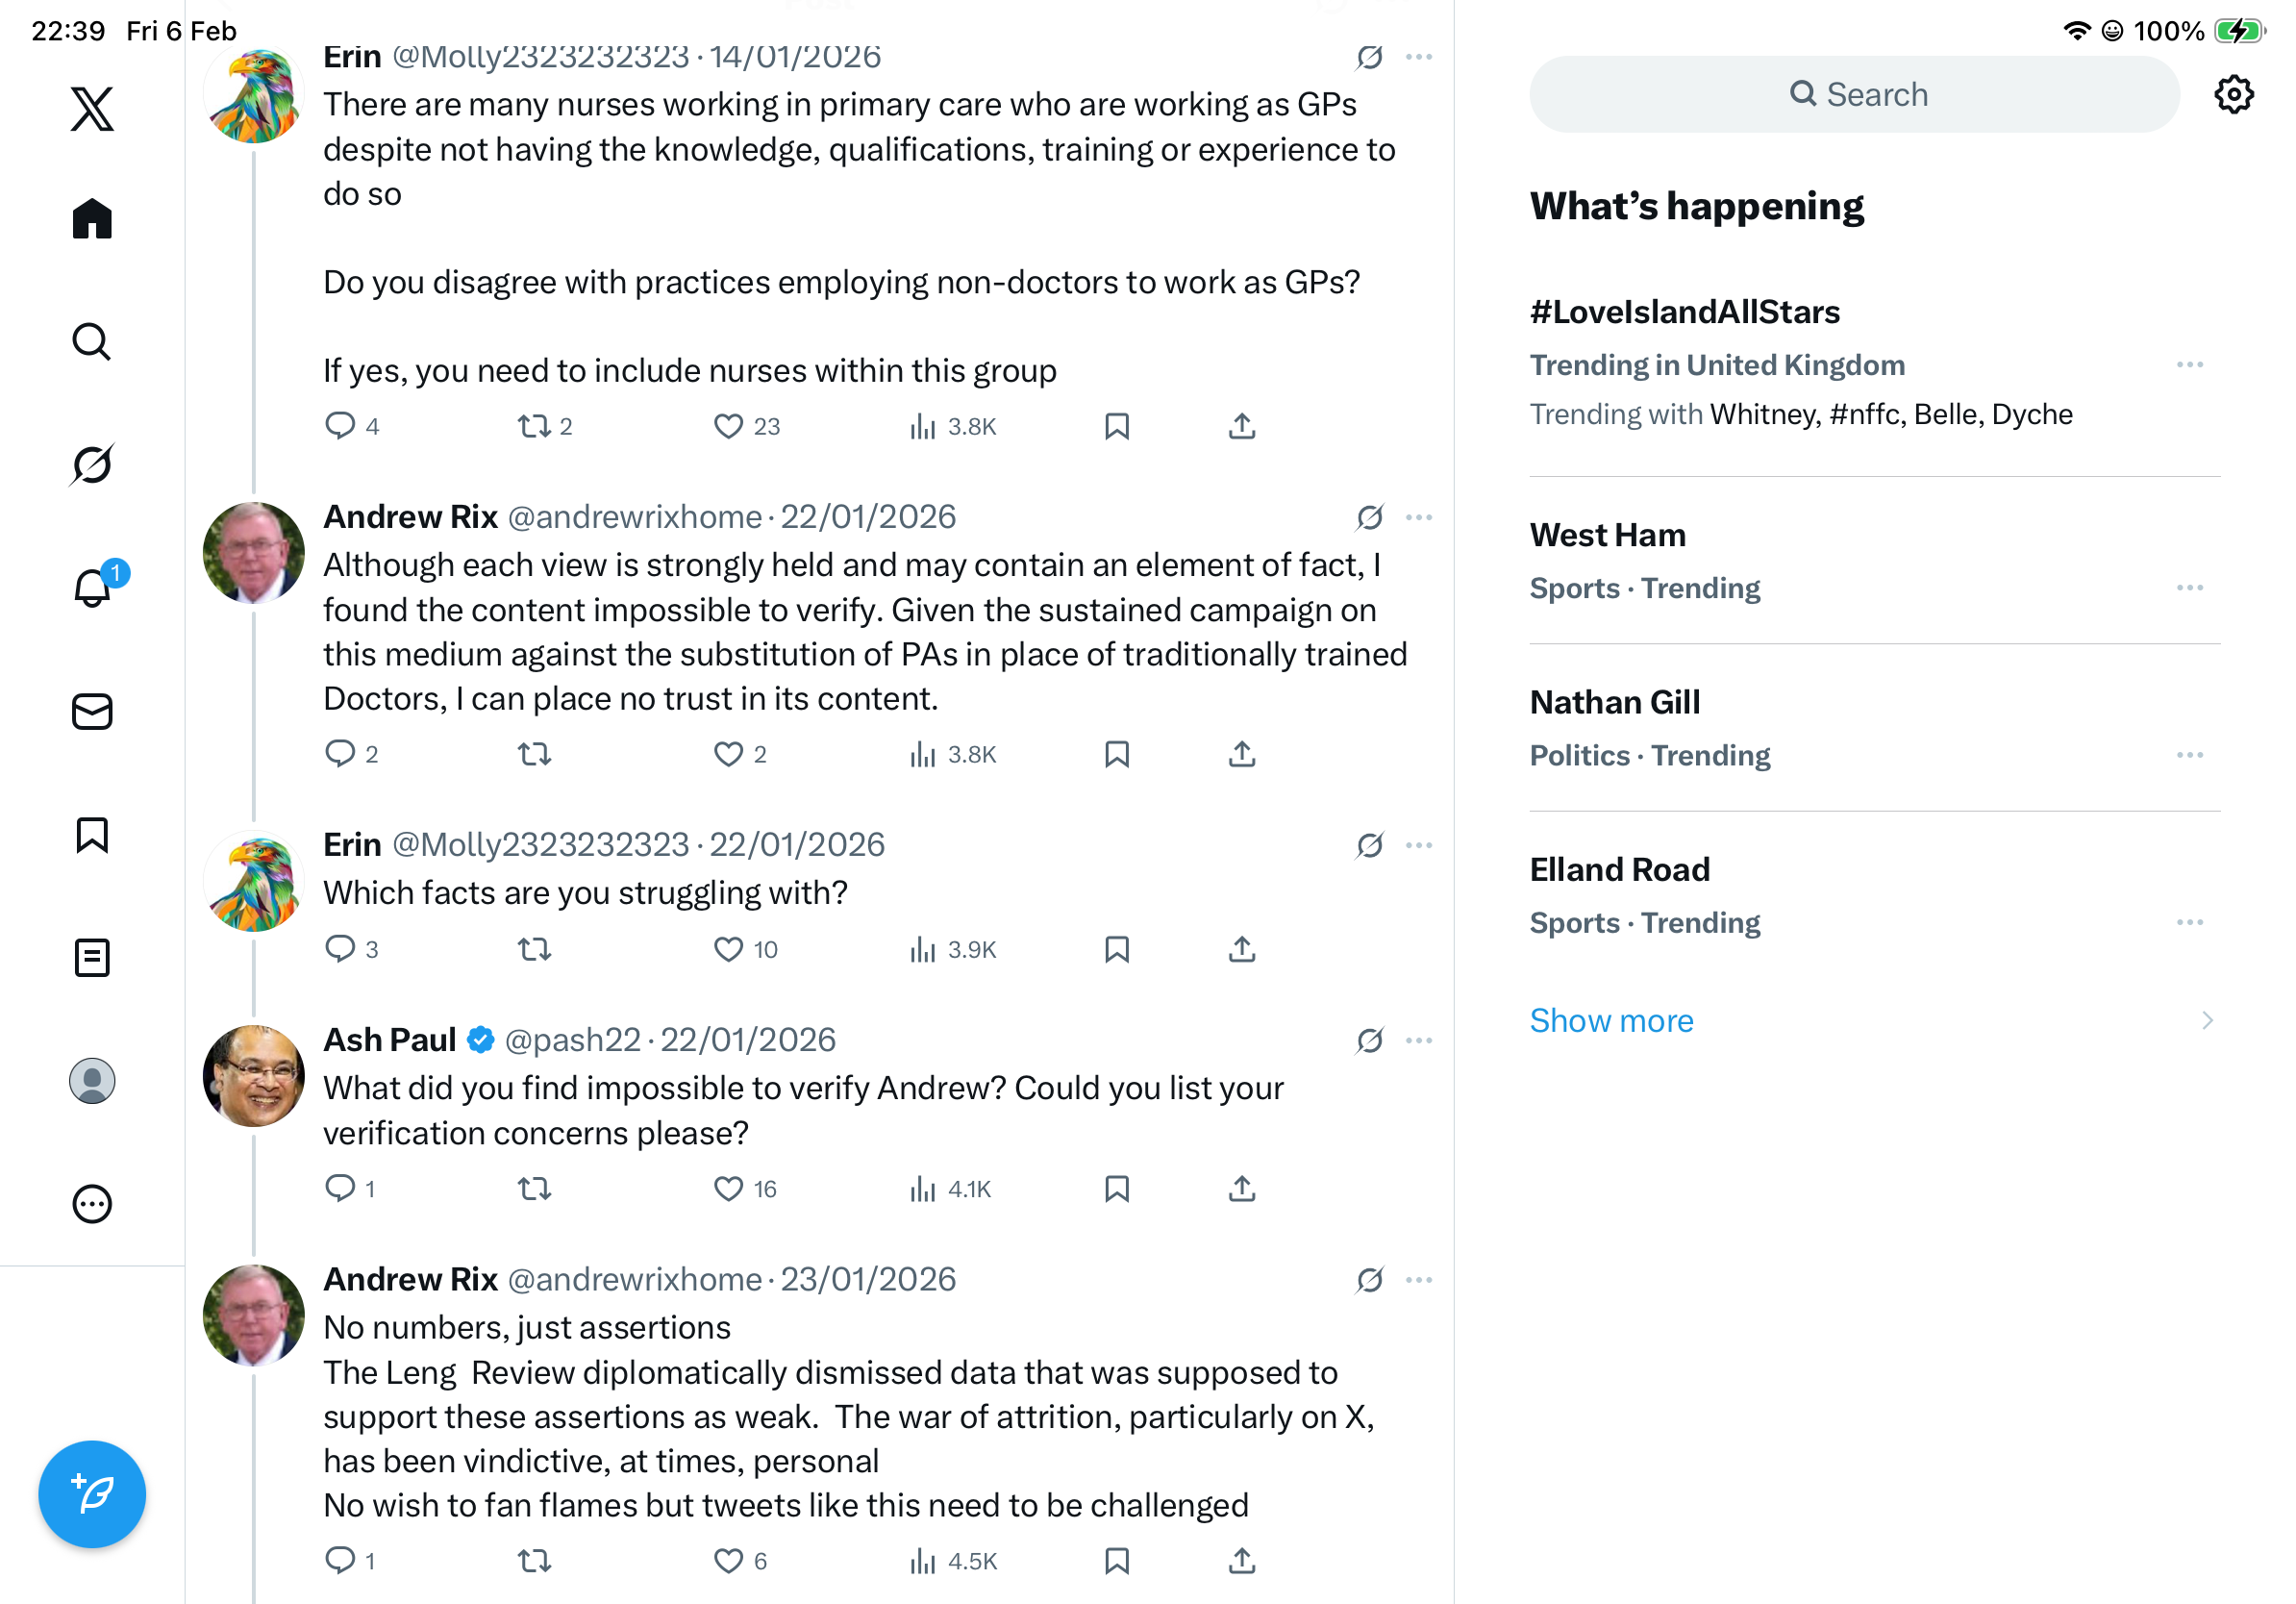2296x1604 pixels.
Task: Open Grok from the left sidebar
Action: [x=92, y=465]
